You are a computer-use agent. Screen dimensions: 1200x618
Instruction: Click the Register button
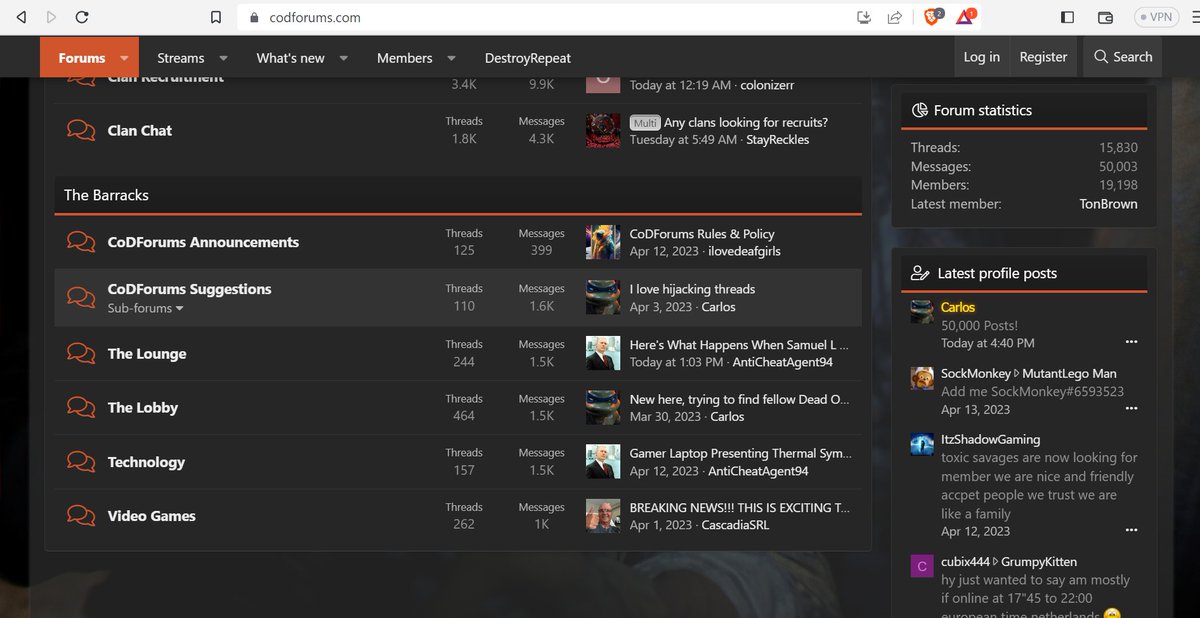[x=1043, y=57]
